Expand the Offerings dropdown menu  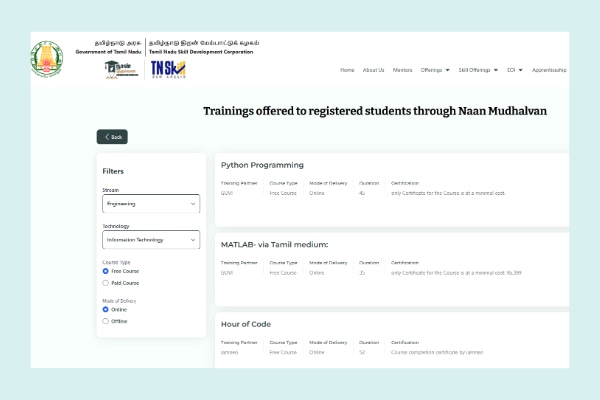pyautogui.click(x=435, y=70)
